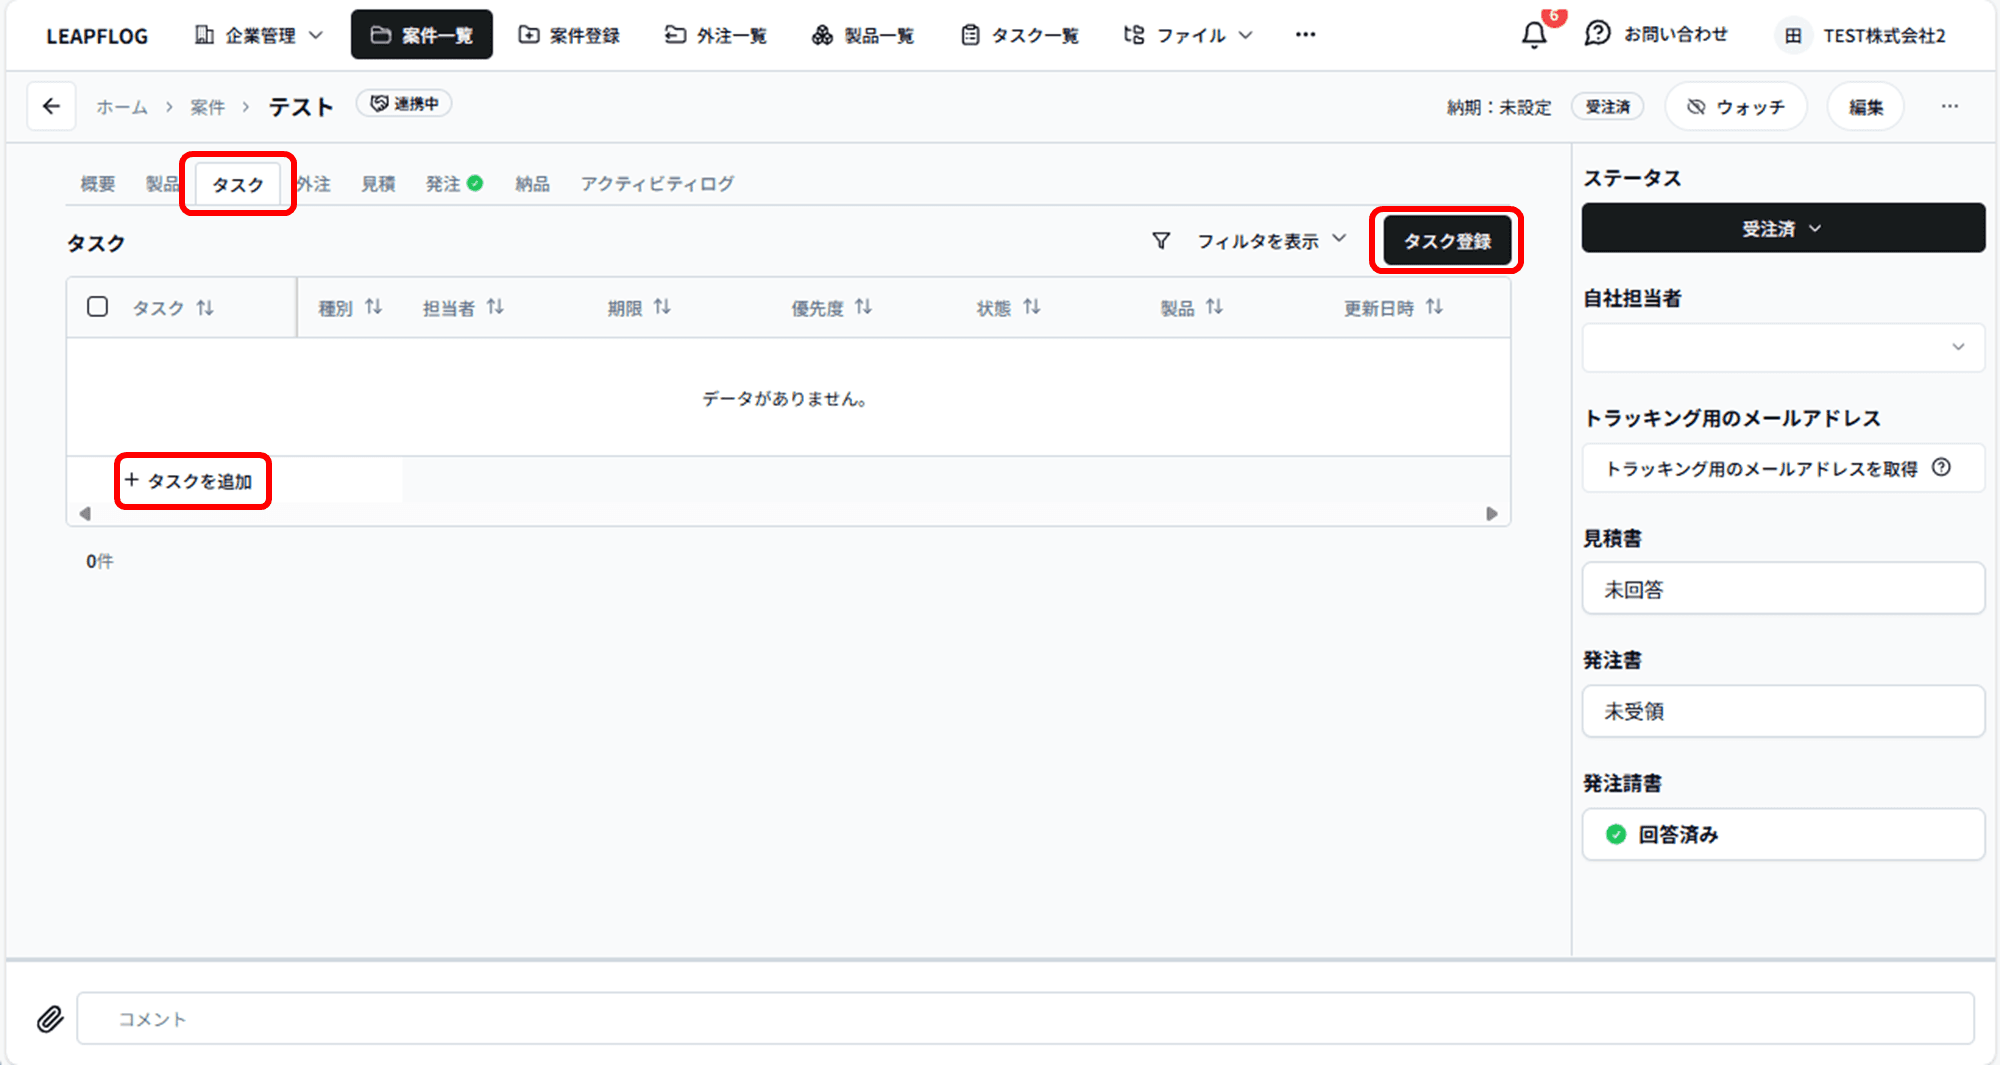Click the filter funnel icon
Viewport: 2000px width, 1065px height.
pos(1161,241)
